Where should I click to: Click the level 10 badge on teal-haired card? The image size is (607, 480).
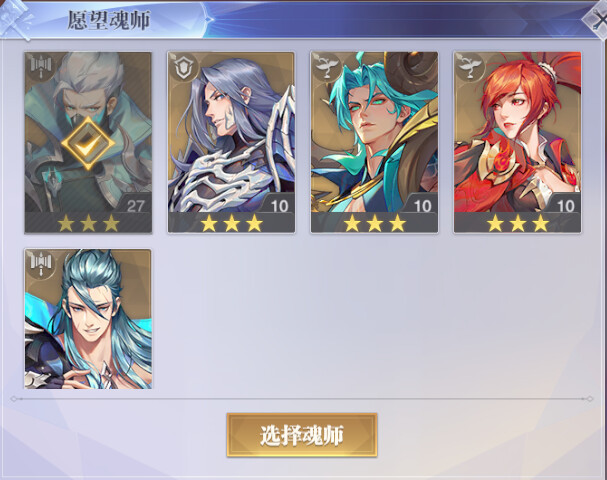[x=422, y=205]
